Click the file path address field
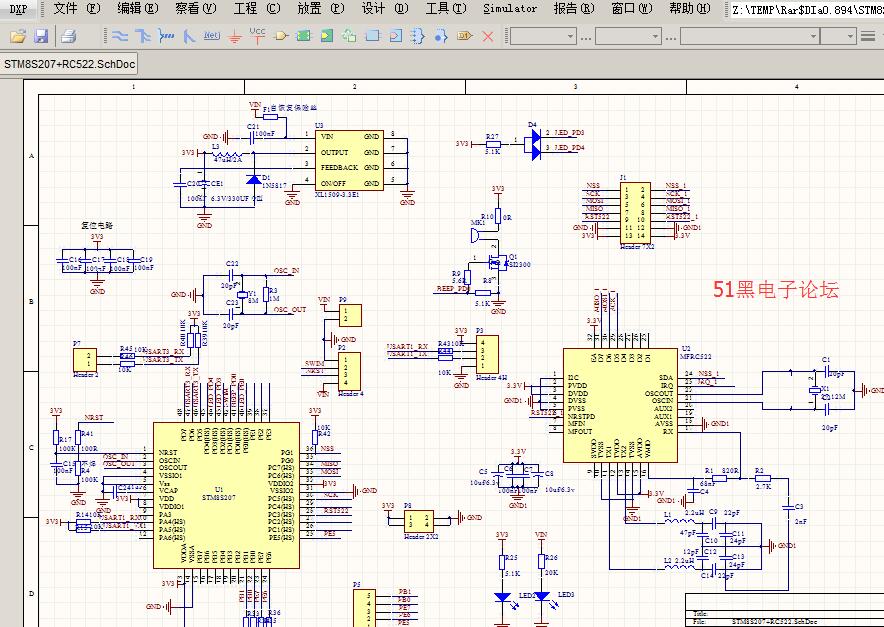Screen dimensions: 884x627 pos(806,10)
